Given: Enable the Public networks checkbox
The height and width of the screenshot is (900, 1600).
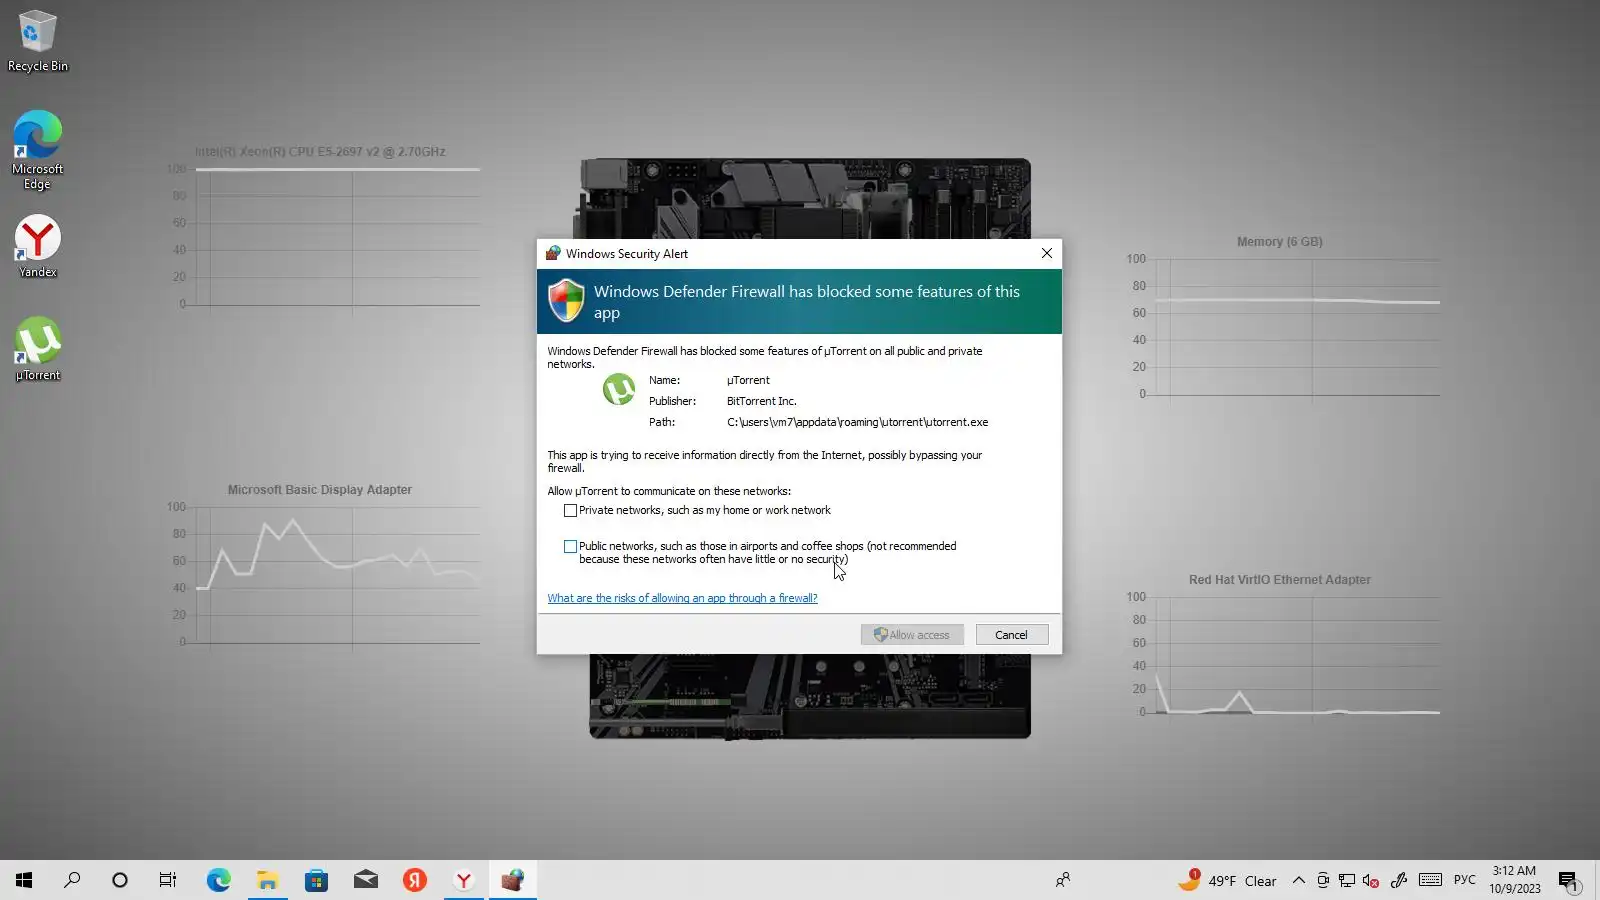Looking at the screenshot, I should coord(570,547).
